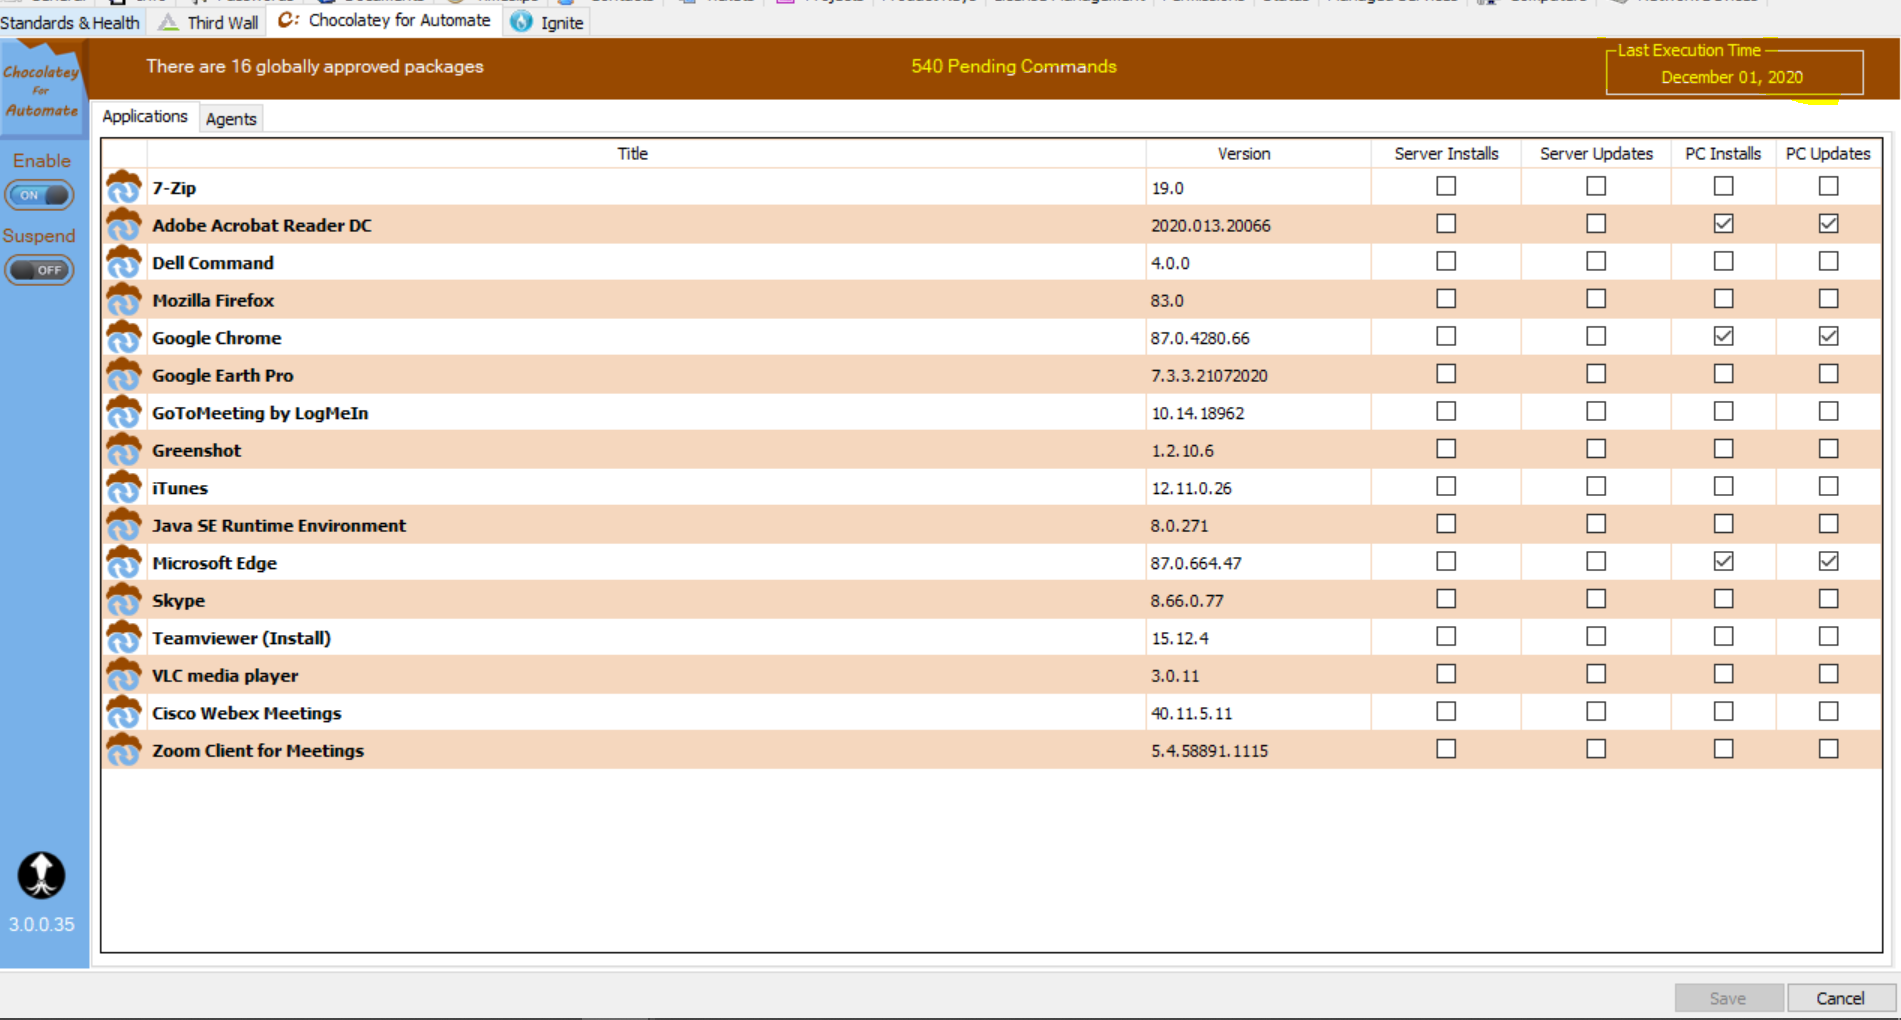Click the Google Chrome row package icon
This screenshot has height=1020, width=1901.
(124, 338)
